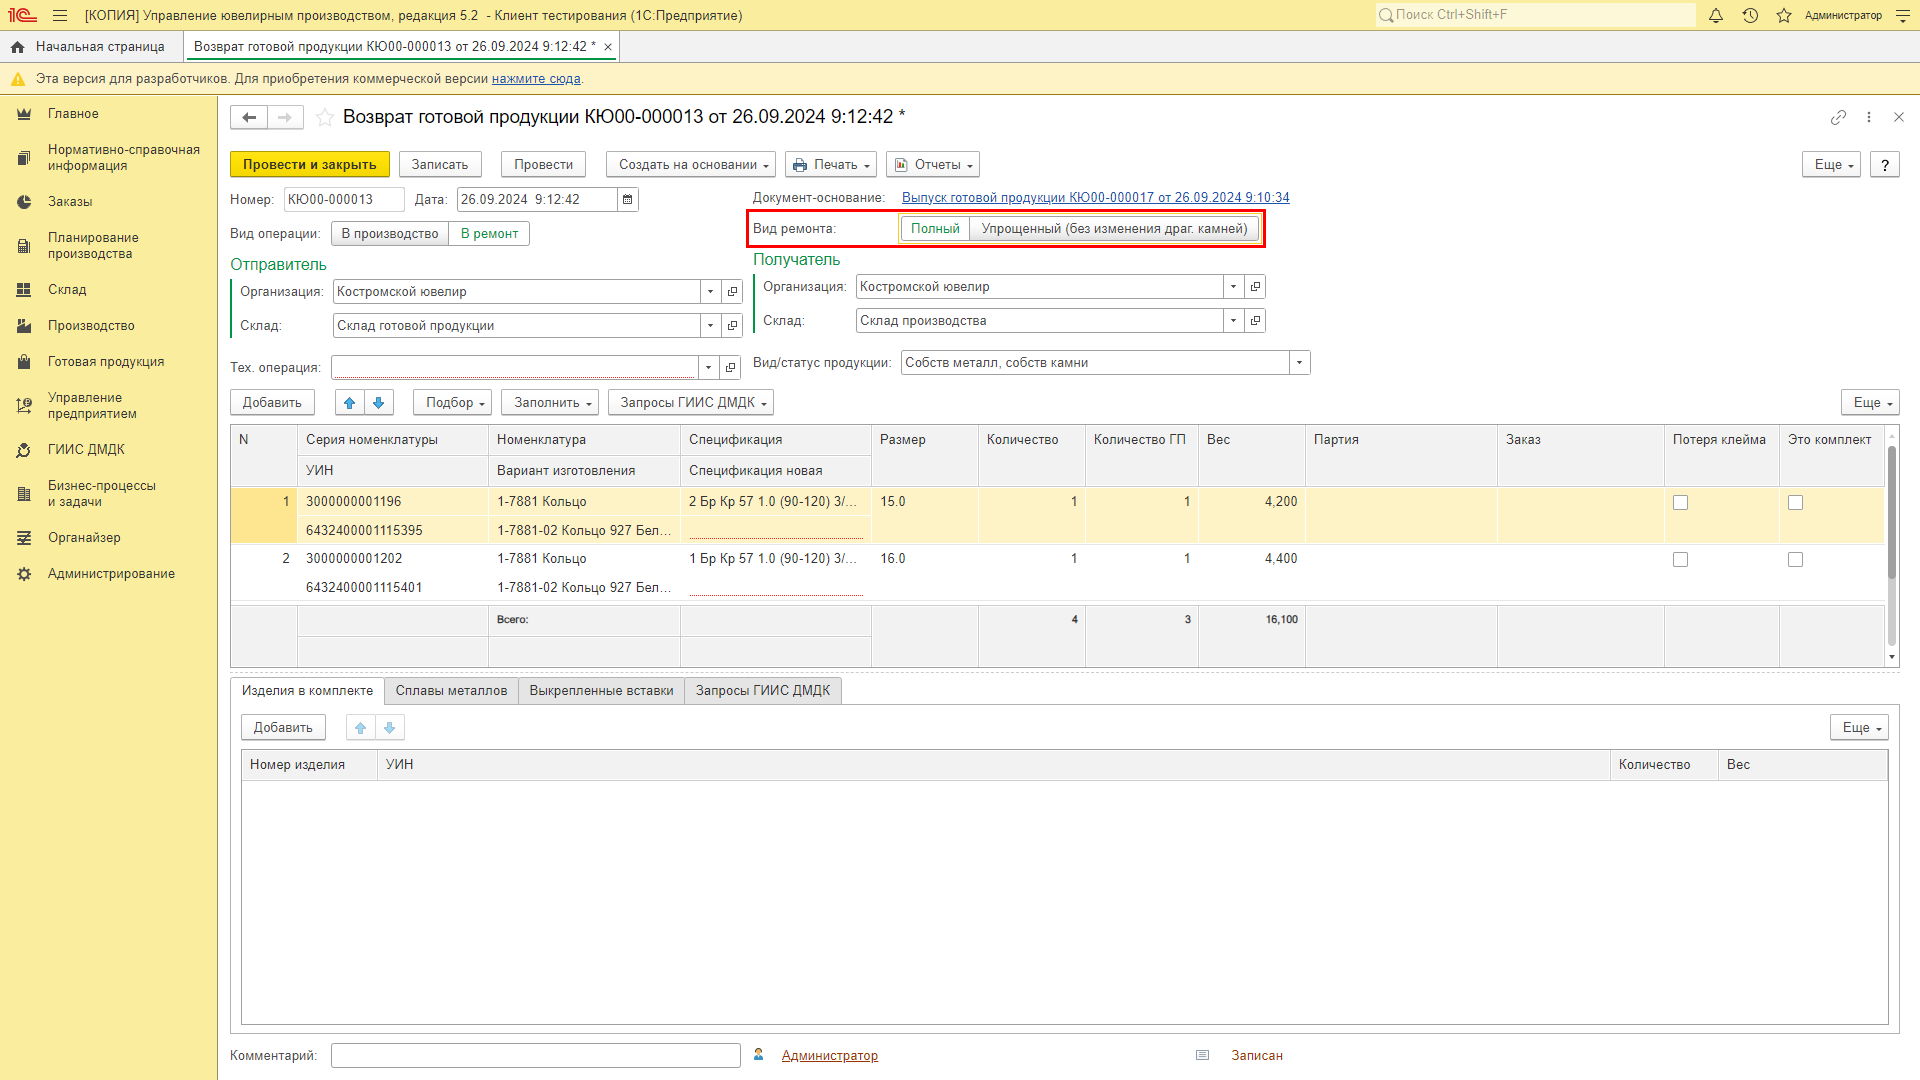Click Добавить above products table
The width and height of the screenshot is (1920, 1080).
(x=272, y=403)
